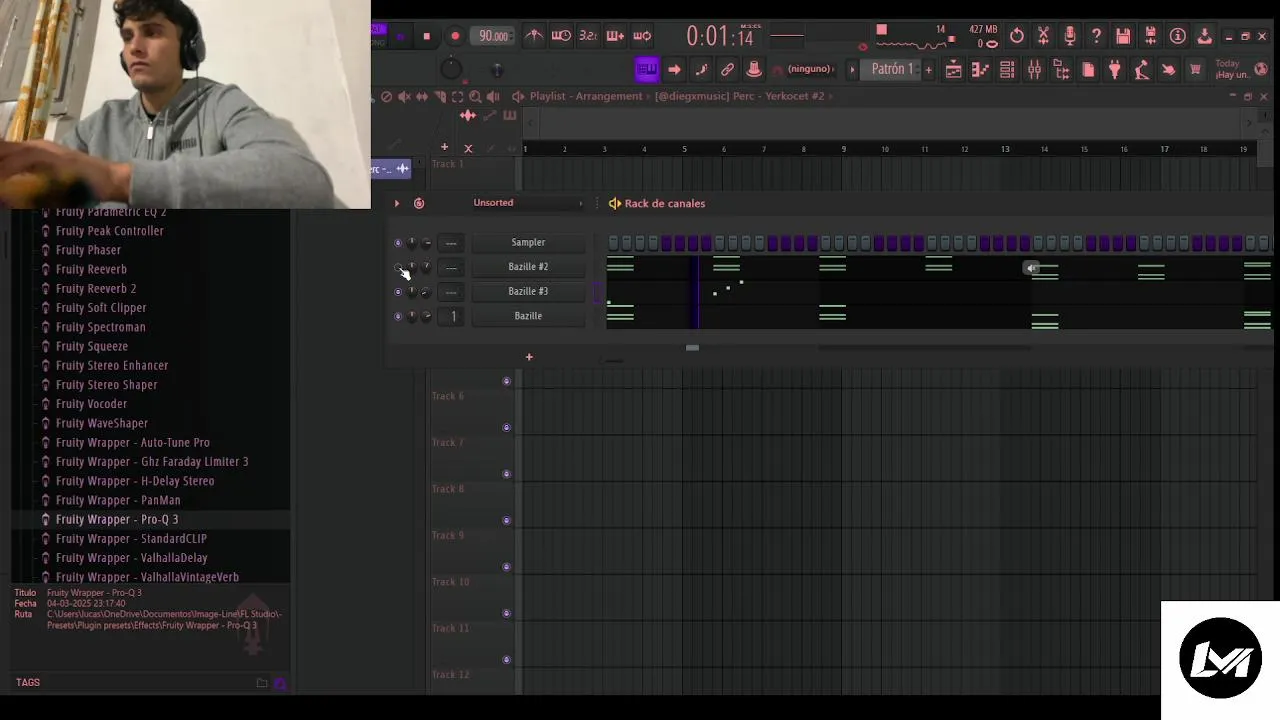This screenshot has height=720, width=1280.
Task: Open the Channel rack view icon
Action: pos(1007,69)
